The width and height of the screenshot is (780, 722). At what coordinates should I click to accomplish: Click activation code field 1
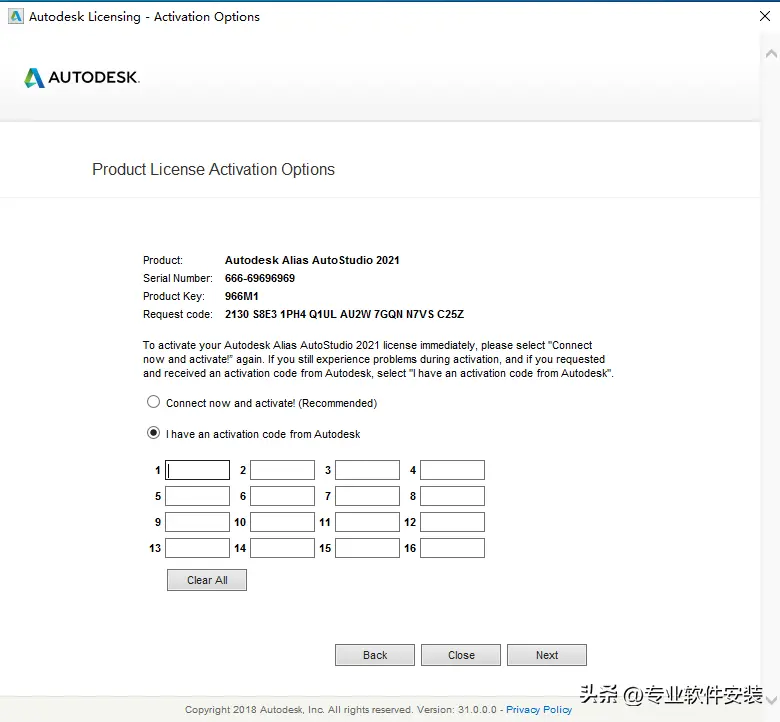pyautogui.click(x=197, y=470)
